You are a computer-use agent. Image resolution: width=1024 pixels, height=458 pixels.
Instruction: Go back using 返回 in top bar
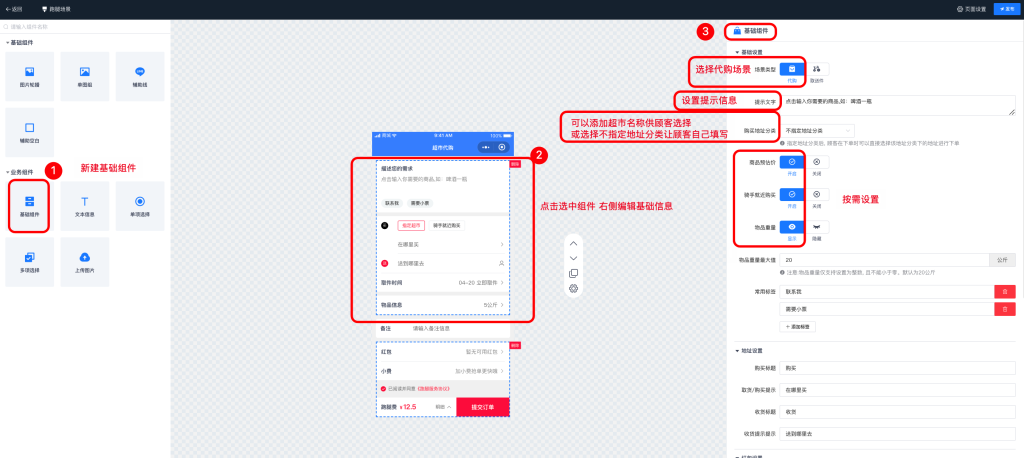coord(14,9)
